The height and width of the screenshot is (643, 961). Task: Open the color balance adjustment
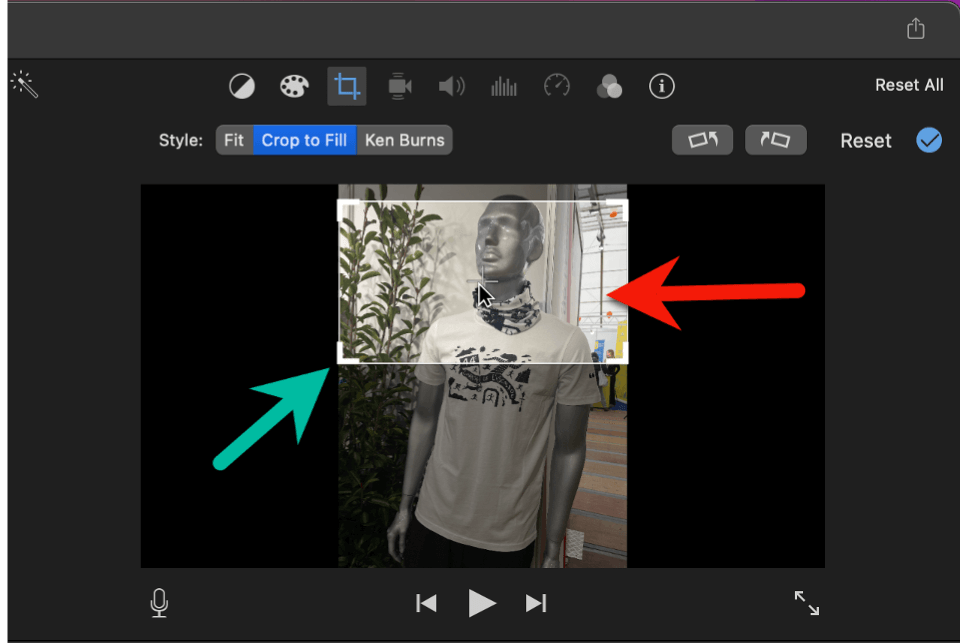coord(241,86)
